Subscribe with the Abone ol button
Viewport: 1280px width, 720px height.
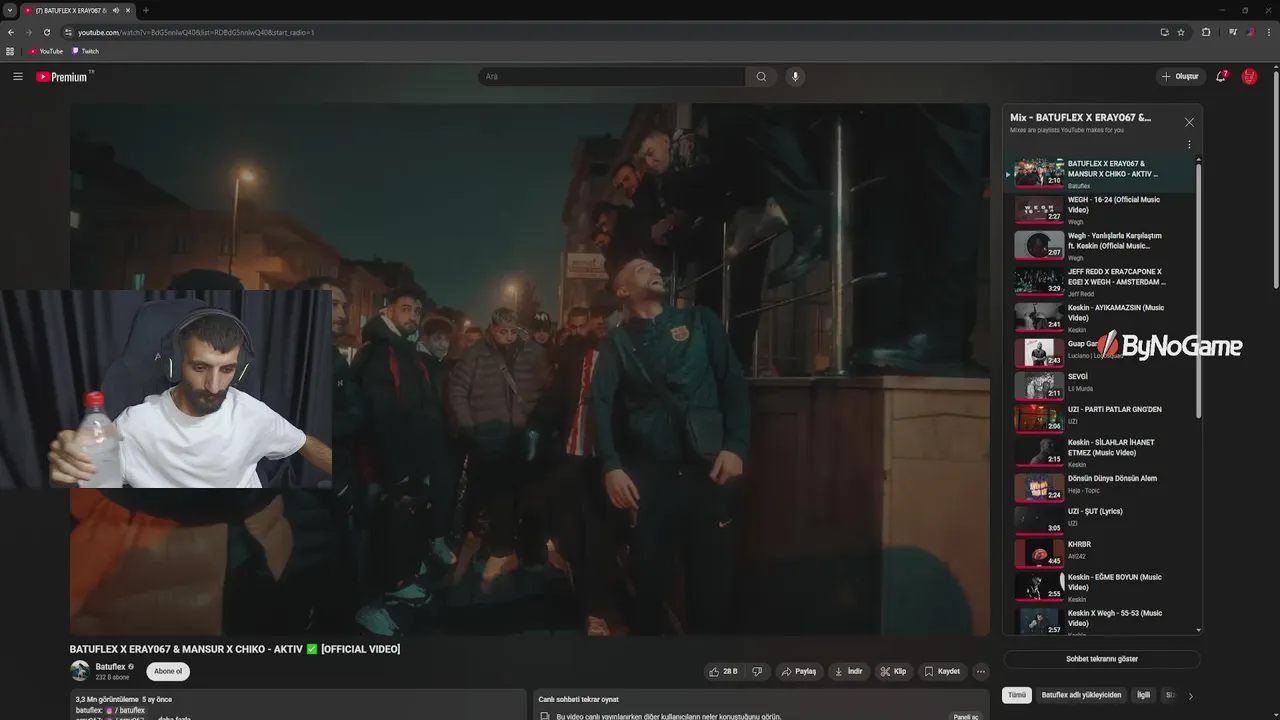pyautogui.click(x=168, y=671)
